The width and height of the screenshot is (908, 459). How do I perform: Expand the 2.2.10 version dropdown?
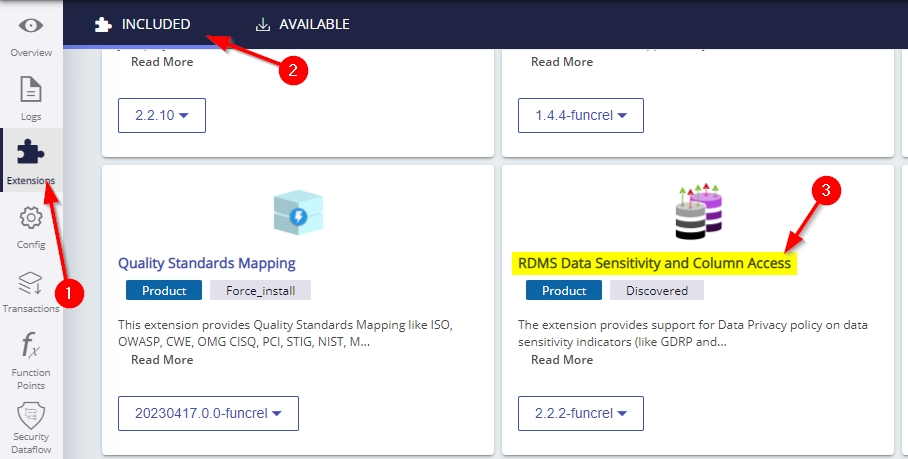tap(161, 115)
